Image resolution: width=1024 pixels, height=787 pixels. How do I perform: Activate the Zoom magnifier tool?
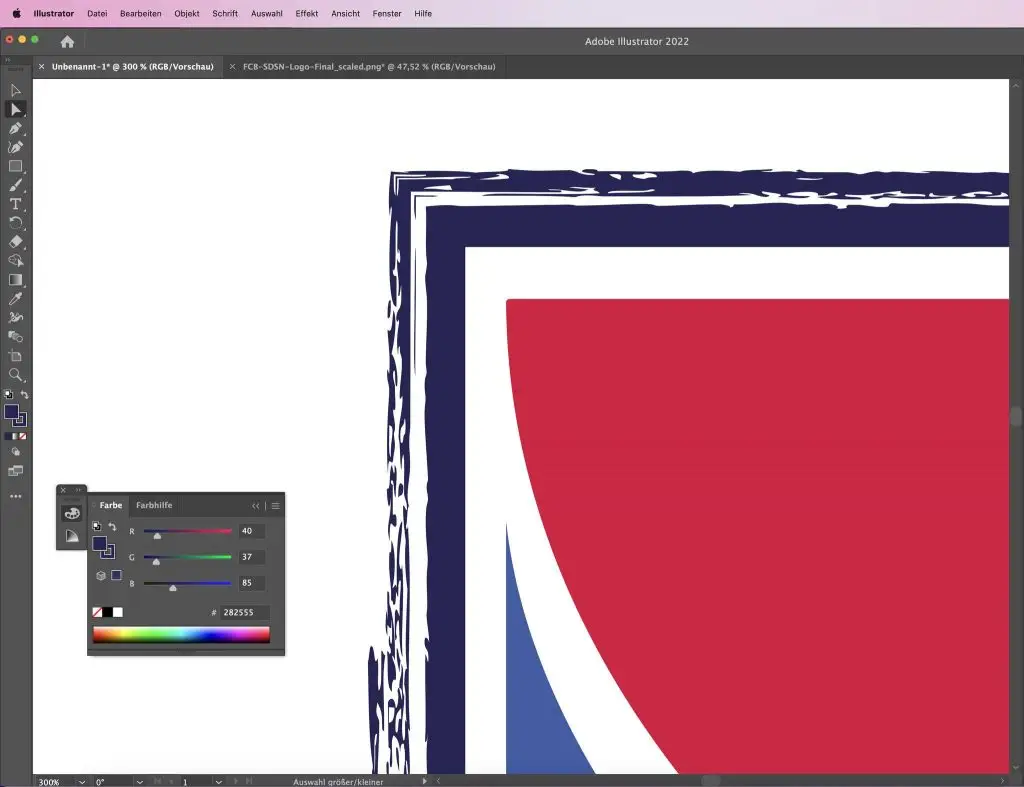click(x=15, y=375)
